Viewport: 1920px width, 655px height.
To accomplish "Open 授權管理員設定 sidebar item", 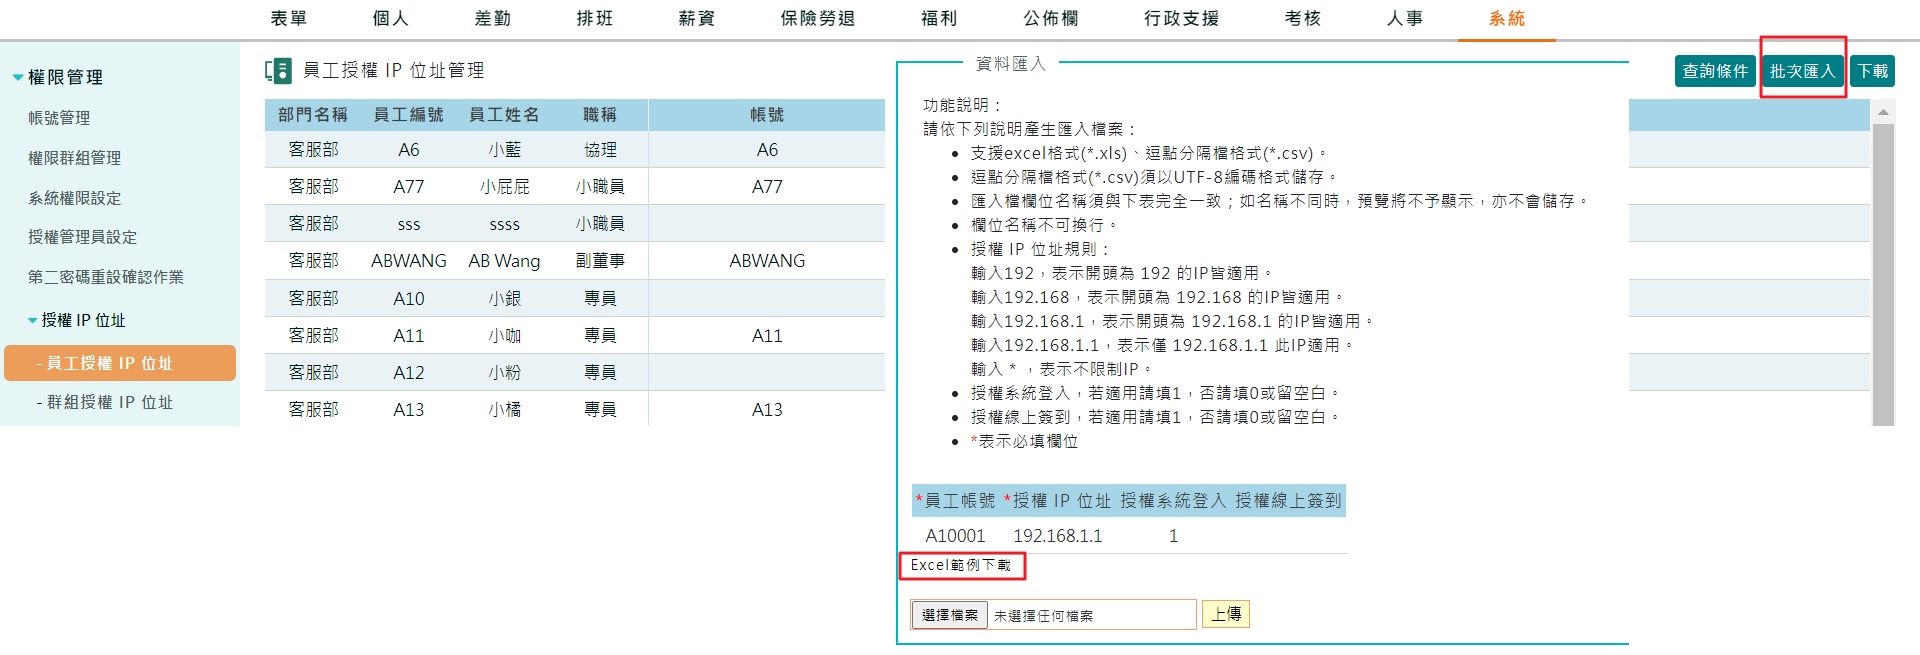I will point(83,237).
